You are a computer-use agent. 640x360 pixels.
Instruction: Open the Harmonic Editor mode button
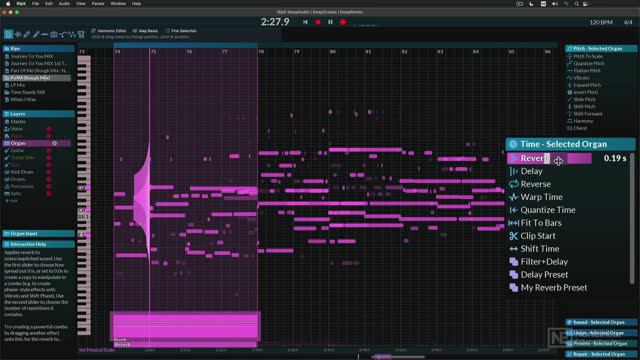[109, 31]
